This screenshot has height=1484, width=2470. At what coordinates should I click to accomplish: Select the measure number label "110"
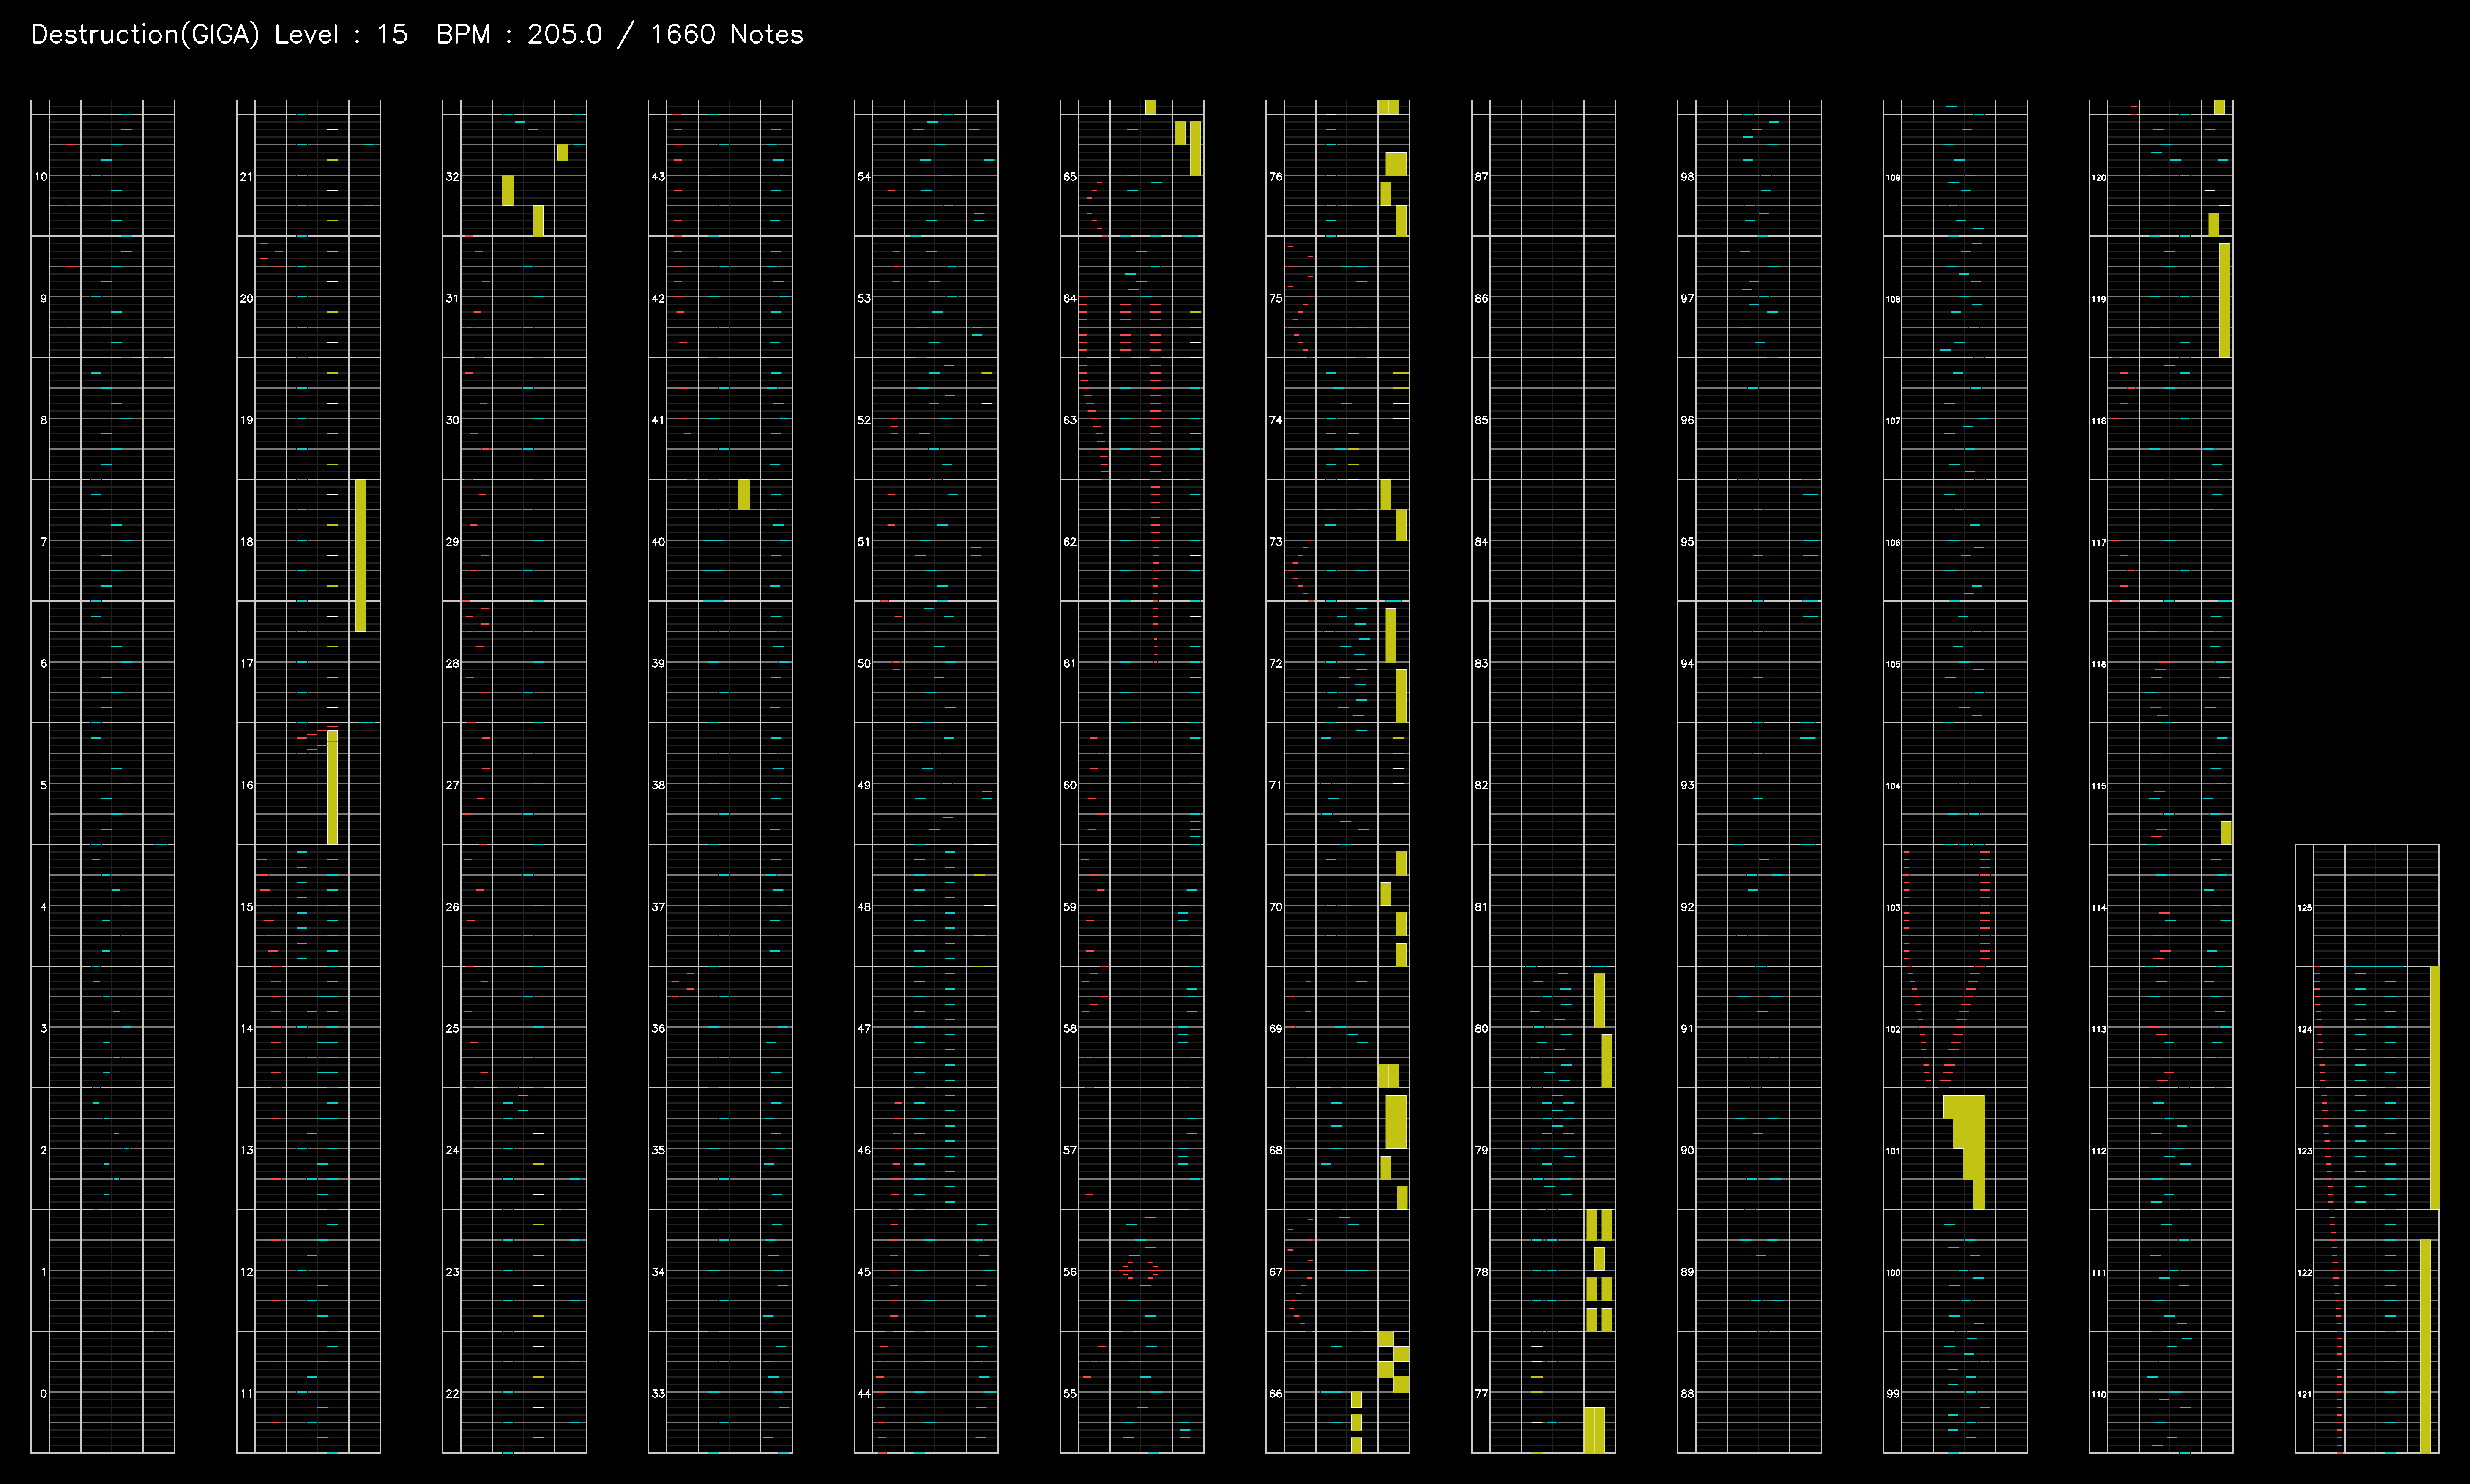pos(2099,1394)
